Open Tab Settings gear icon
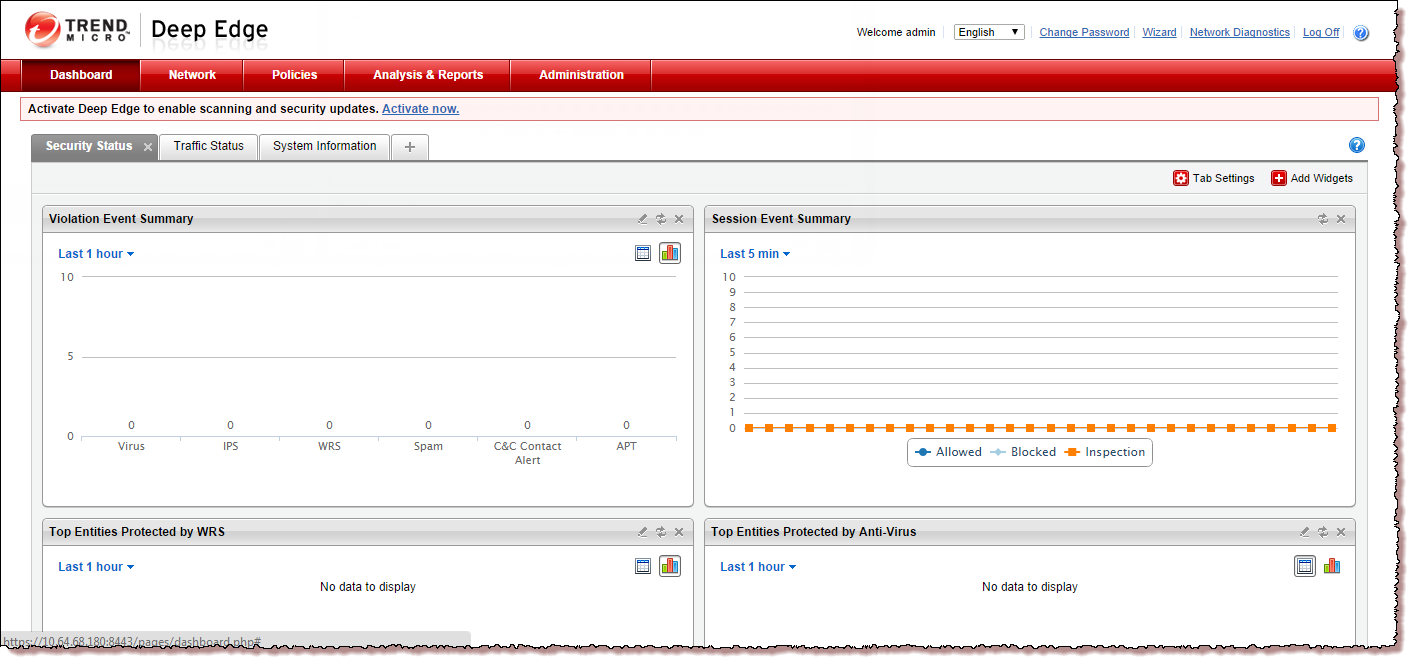The height and width of the screenshot is (667, 1416). point(1181,178)
